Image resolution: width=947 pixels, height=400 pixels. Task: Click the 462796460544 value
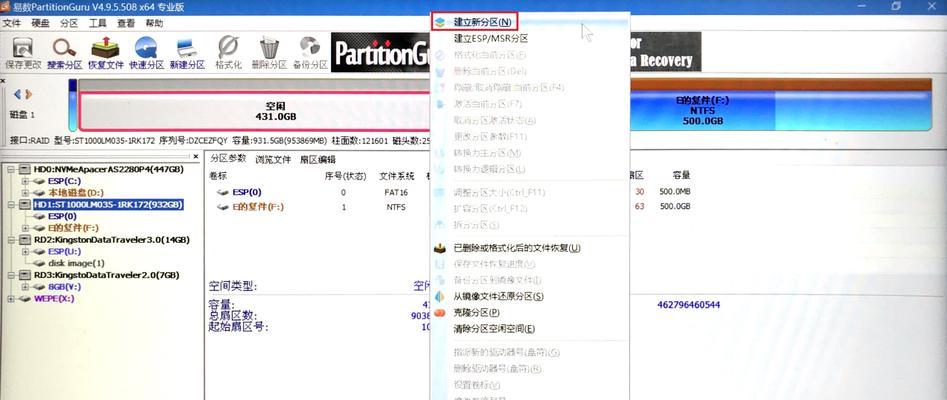point(689,305)
